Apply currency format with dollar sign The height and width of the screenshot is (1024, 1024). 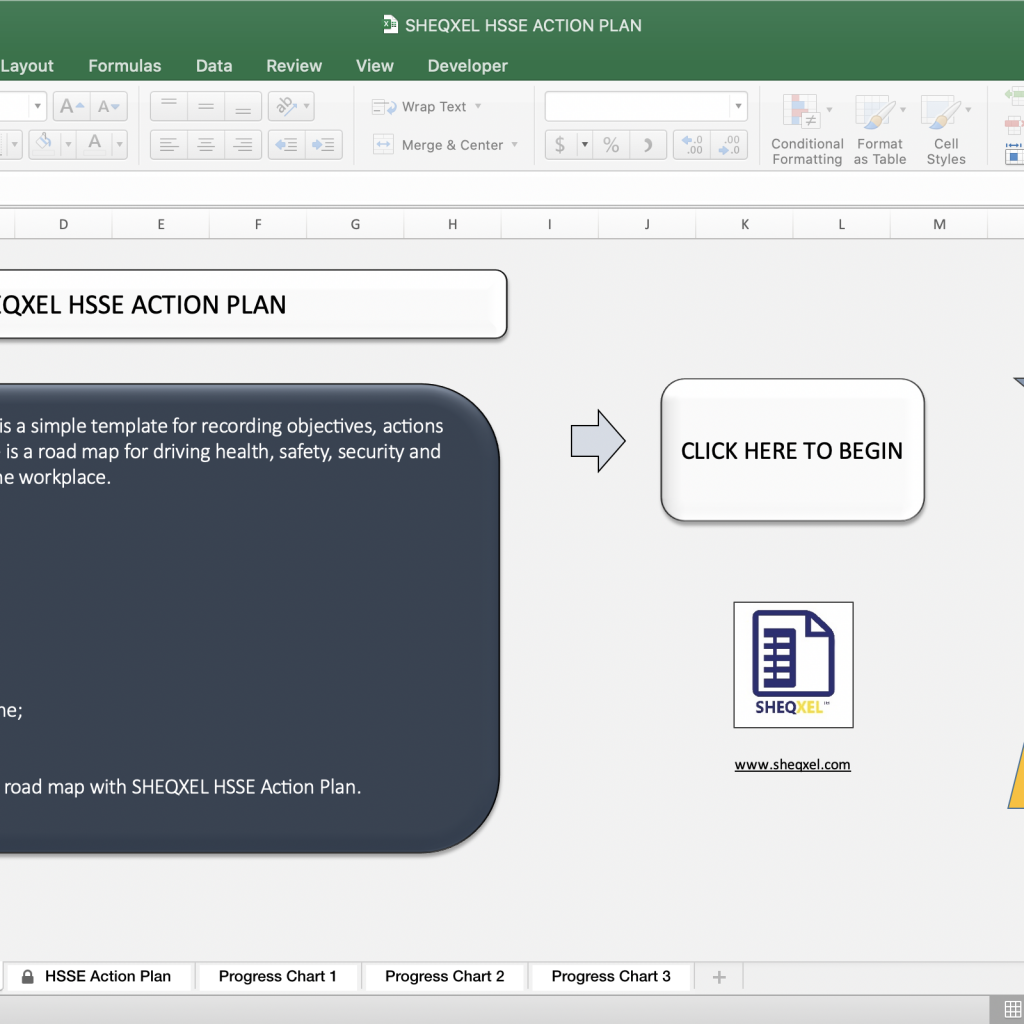click(x=560, y=144)
